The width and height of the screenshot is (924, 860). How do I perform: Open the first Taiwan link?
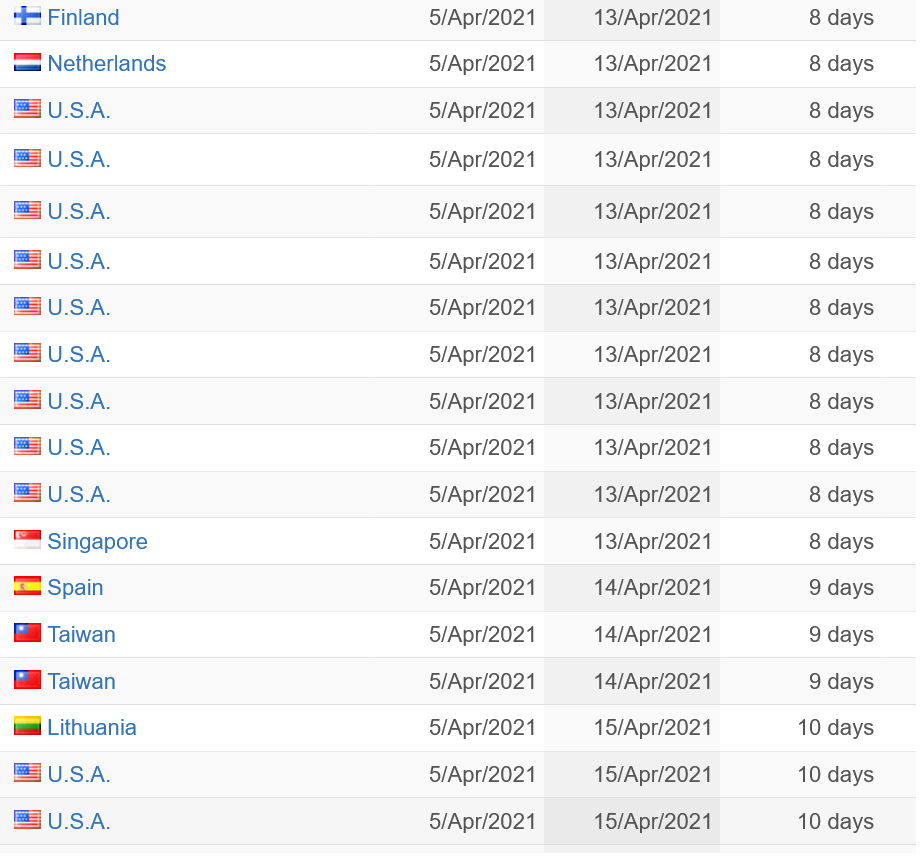click(x=81, y=635)
